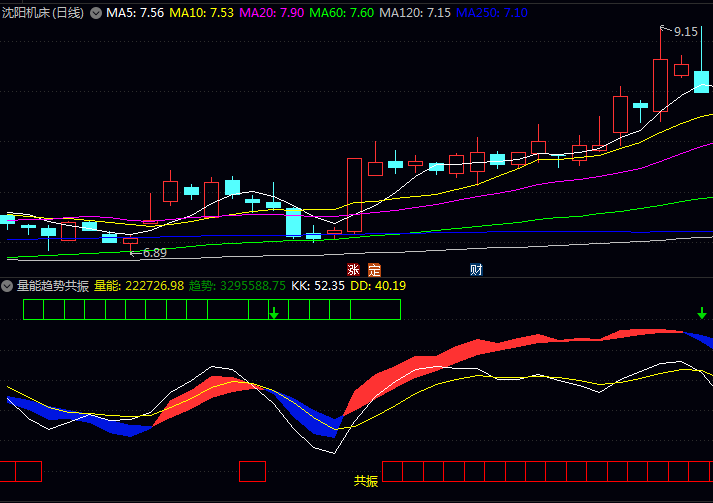Click the 量能趋势共振 indicator name

(x=53, y=286)
